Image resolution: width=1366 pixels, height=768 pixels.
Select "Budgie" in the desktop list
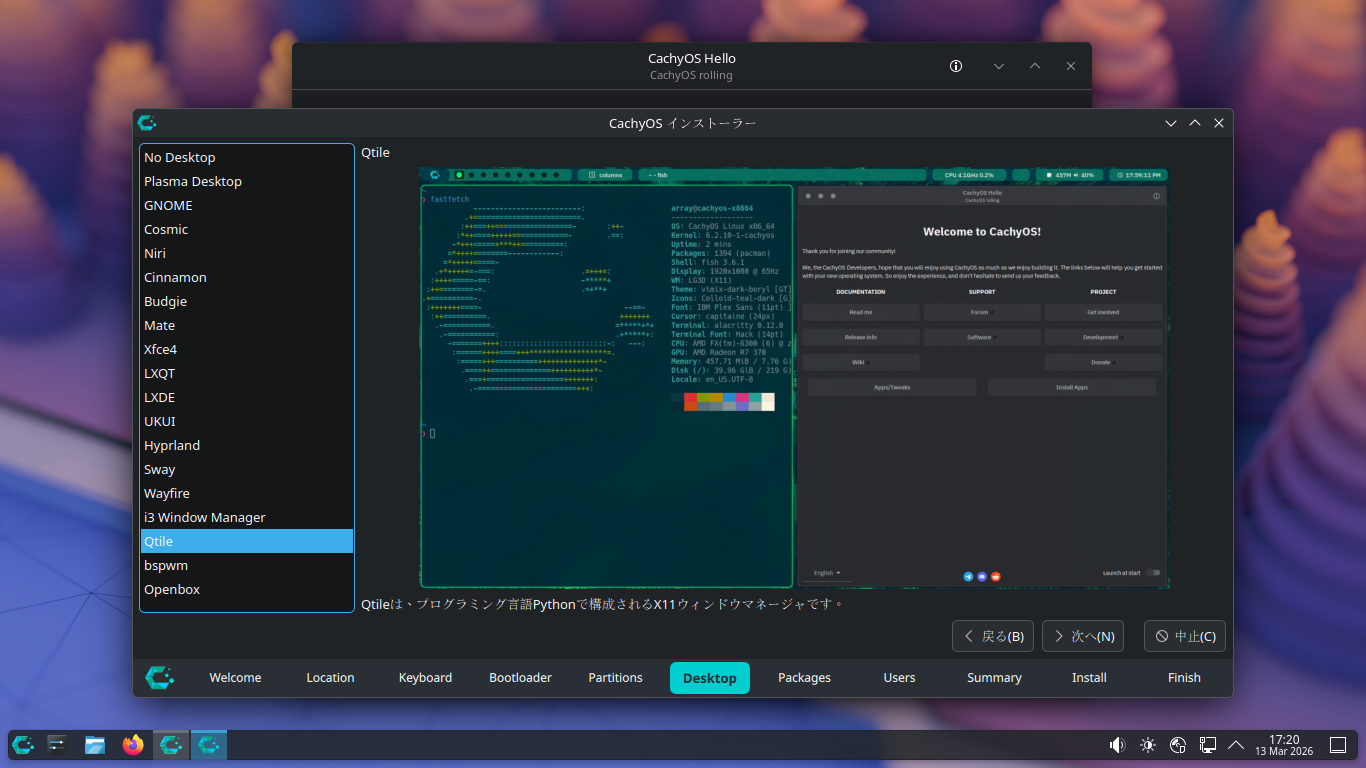point(247,301)
